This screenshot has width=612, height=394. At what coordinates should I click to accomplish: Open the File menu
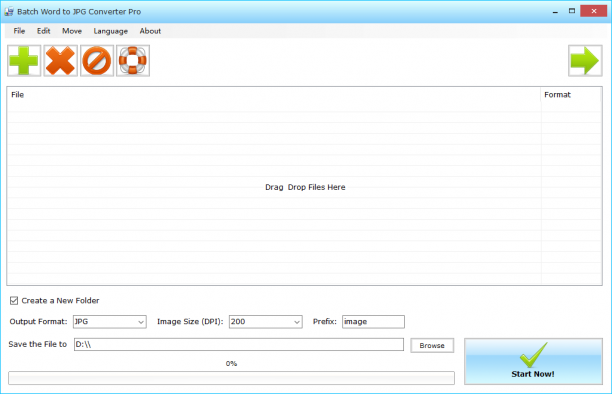coord(19,31)
